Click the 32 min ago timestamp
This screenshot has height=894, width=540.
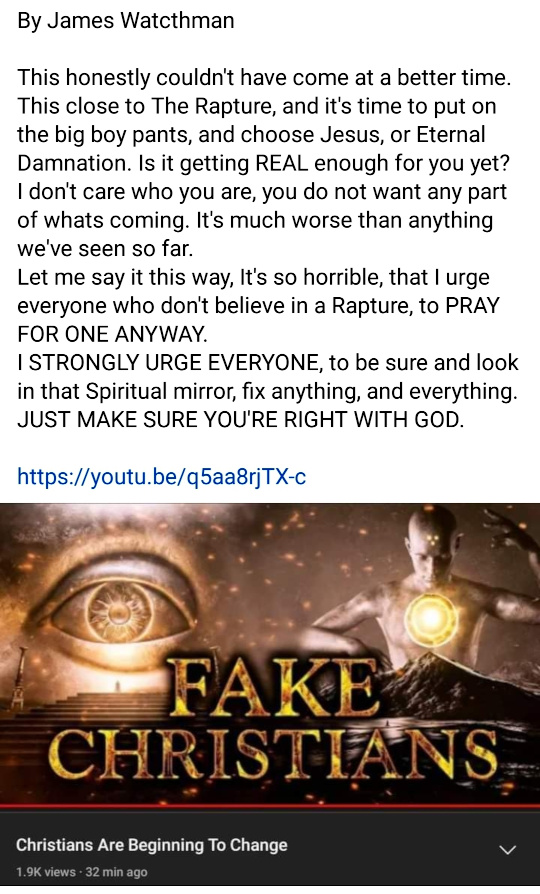click(116, 872)
